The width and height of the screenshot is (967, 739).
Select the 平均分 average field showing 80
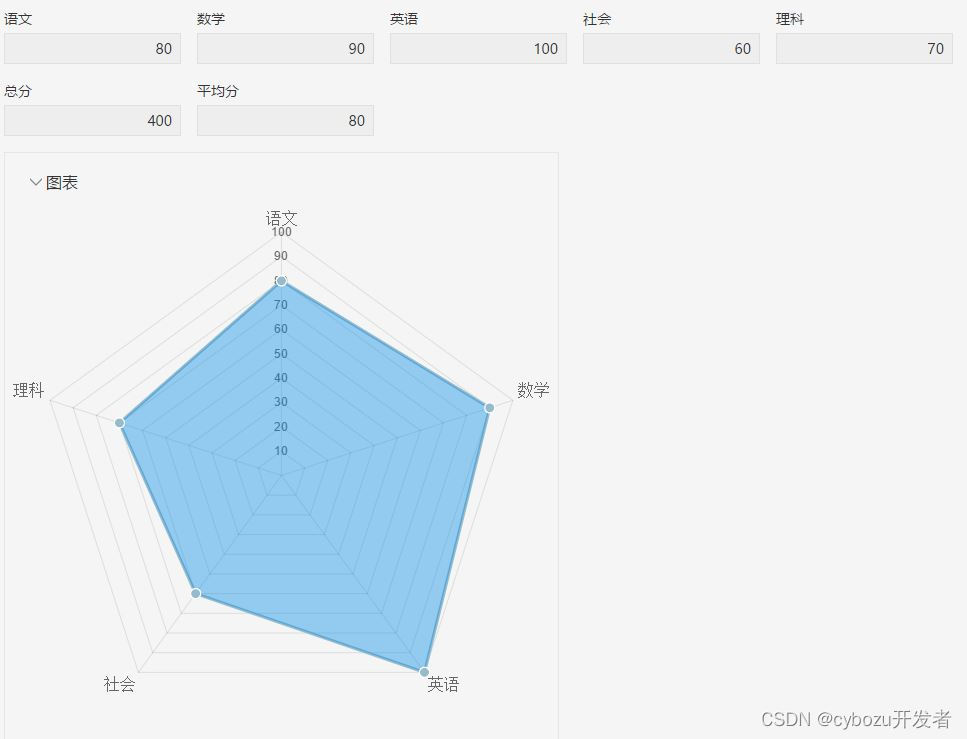[285, 120]
